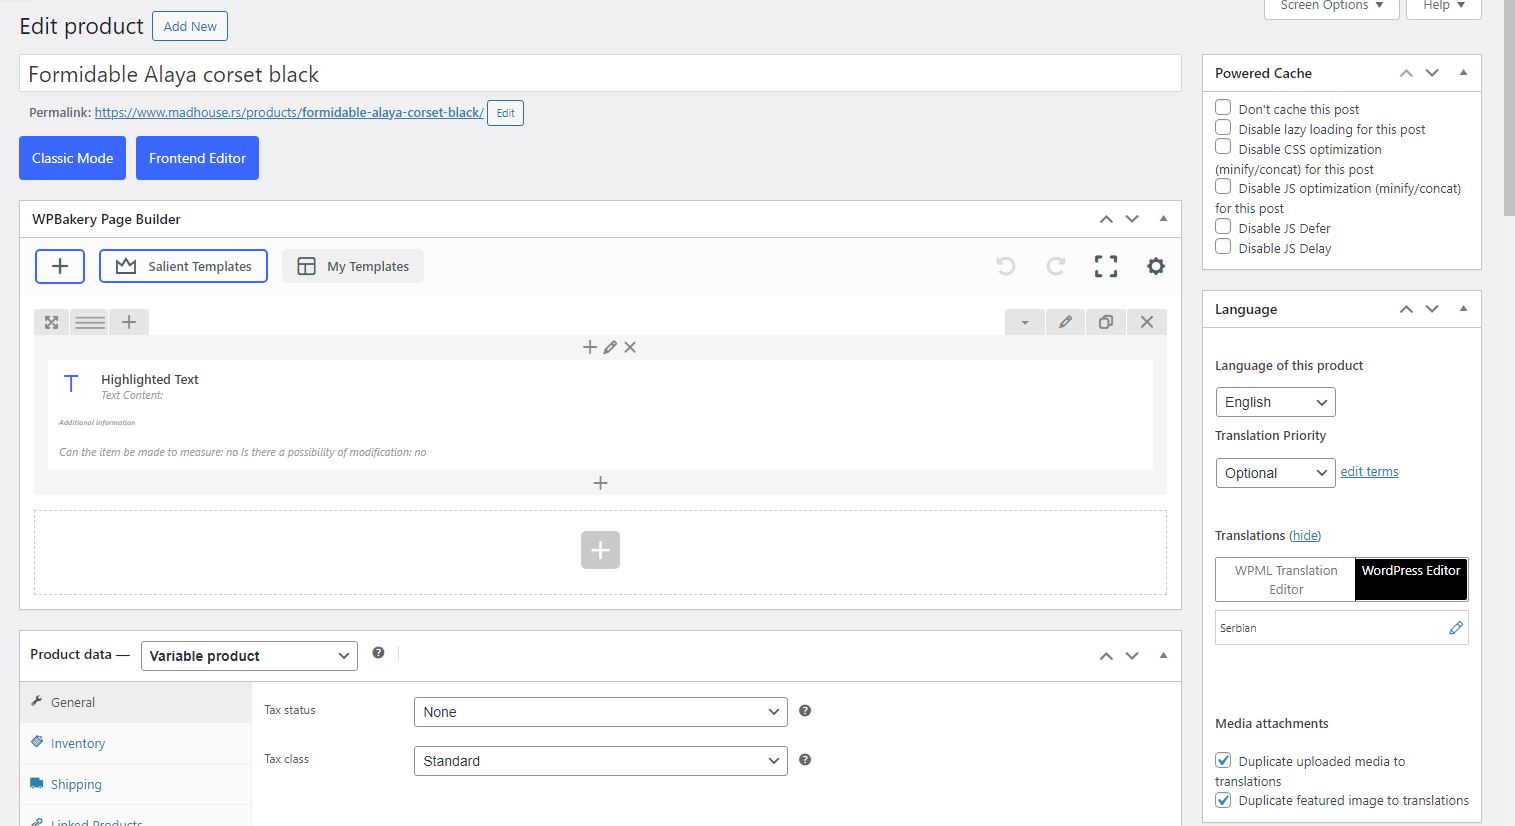Image resolution: width=1515 pixels, height=826 pixels.
Task: Open the product permalink URL
Action: 289,113
